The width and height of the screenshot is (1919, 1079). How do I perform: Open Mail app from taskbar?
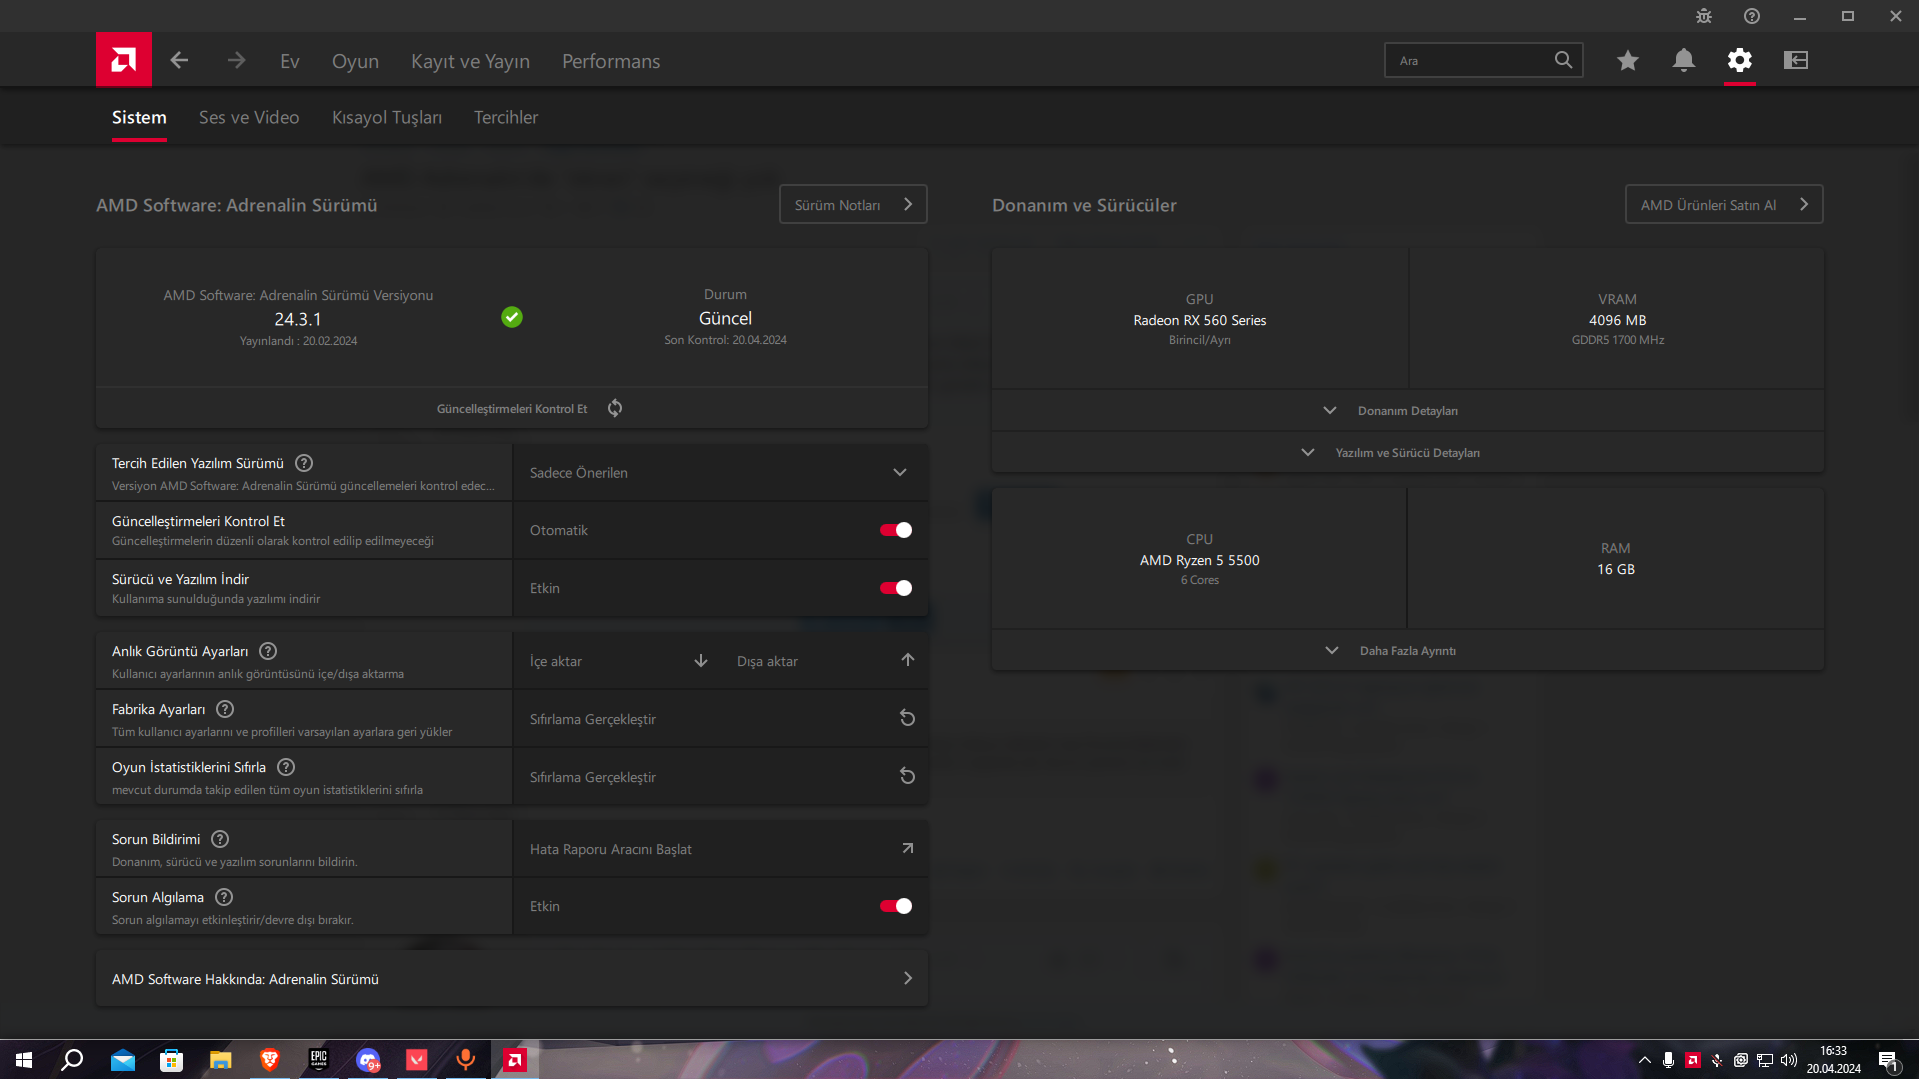[122, 1060]
